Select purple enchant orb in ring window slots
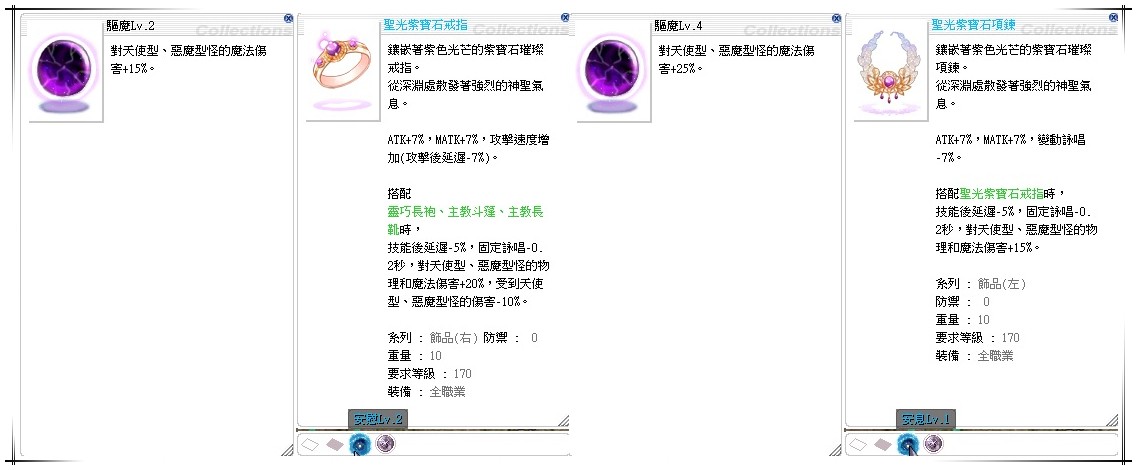Screen dimensions: 1137x470 pos(385,443)
